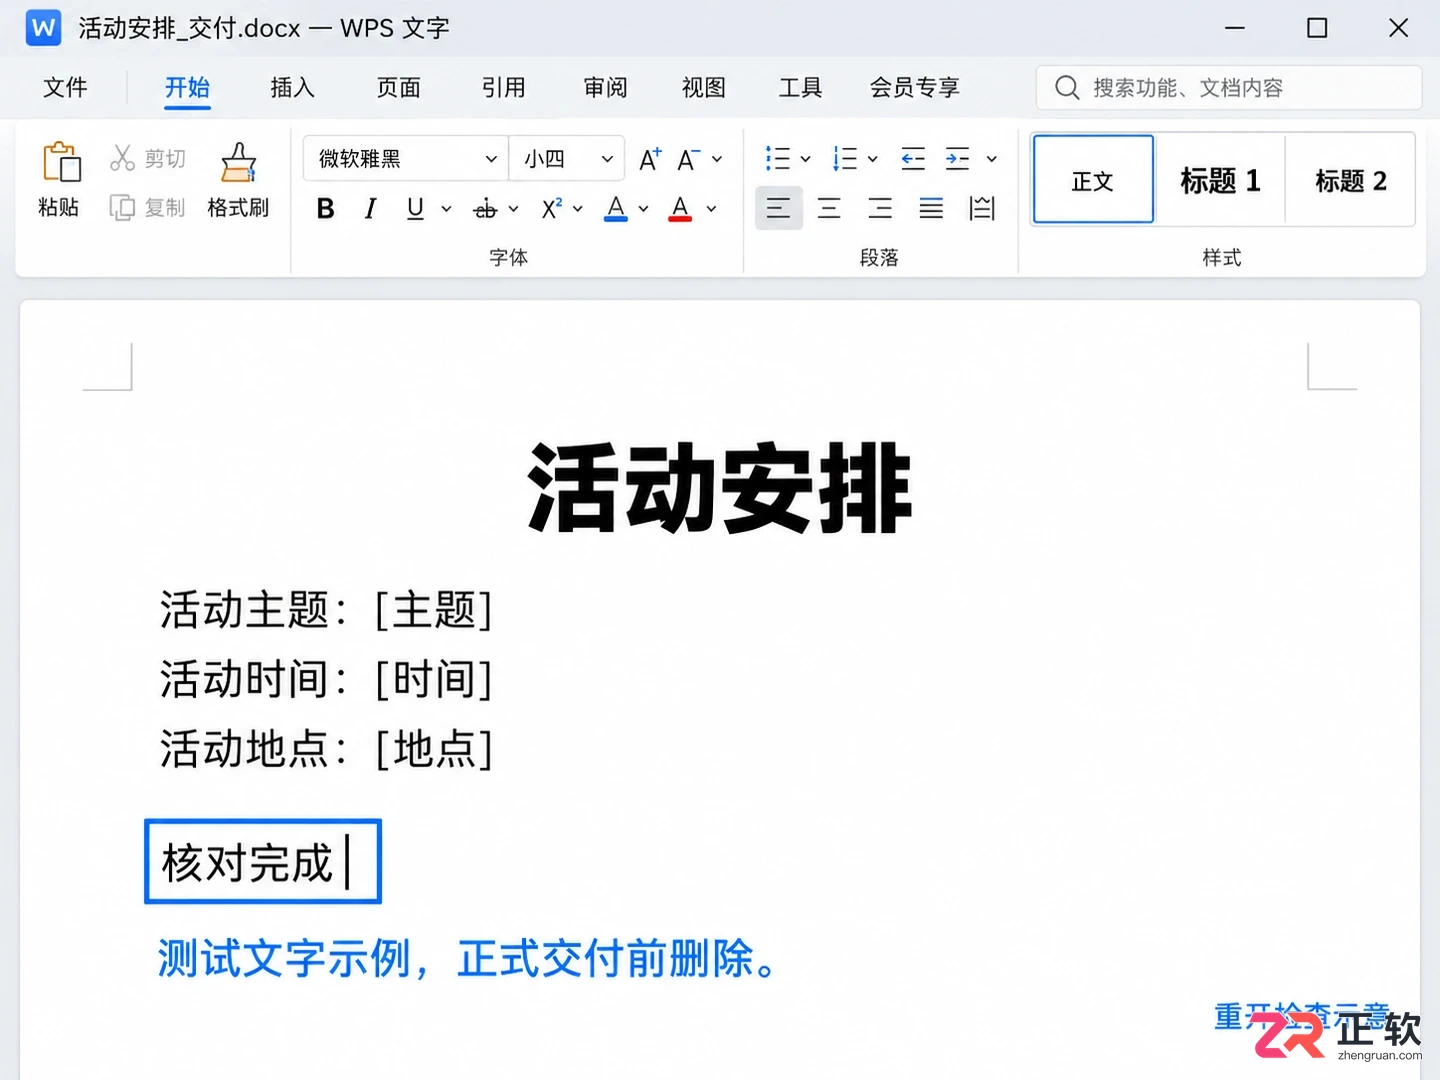1440x1080 pixels.
Task: Increase font size with A+ icon
Action: point(650,159)
